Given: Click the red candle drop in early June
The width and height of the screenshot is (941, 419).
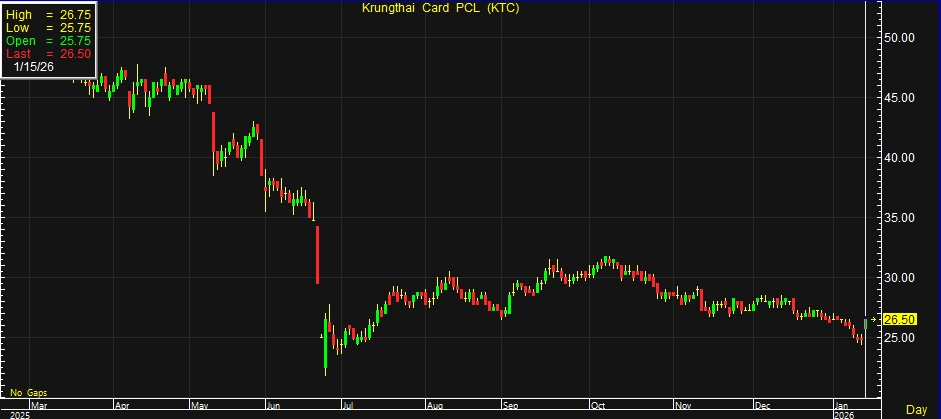Looking at the screenshot, I should (x=262, y=156).
